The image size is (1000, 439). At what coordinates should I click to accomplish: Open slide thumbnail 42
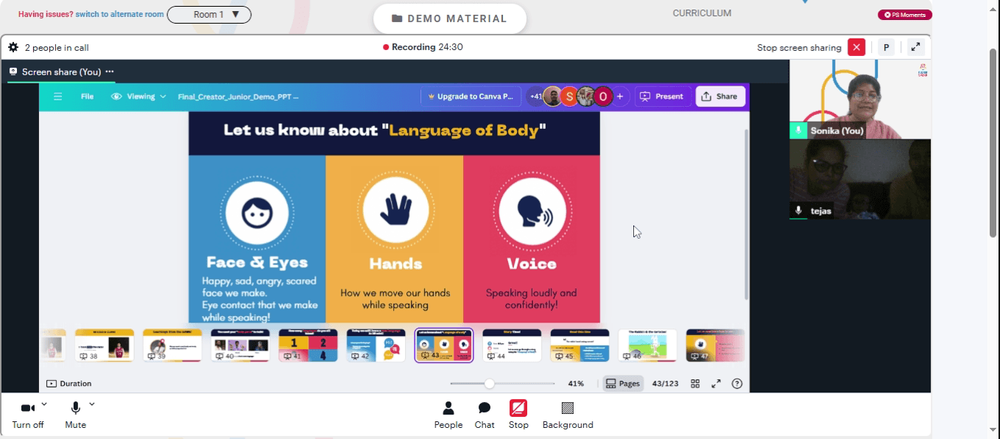point(376,345)
